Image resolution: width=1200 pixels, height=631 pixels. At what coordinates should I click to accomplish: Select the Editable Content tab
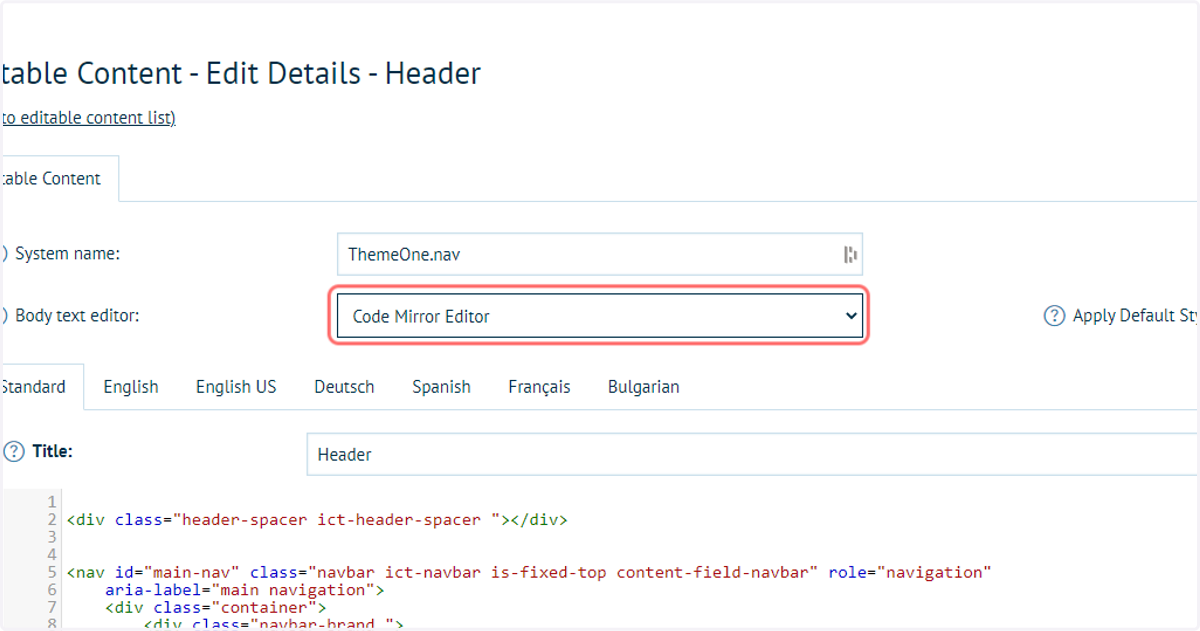pyautogui.click(x=58, y=179)
